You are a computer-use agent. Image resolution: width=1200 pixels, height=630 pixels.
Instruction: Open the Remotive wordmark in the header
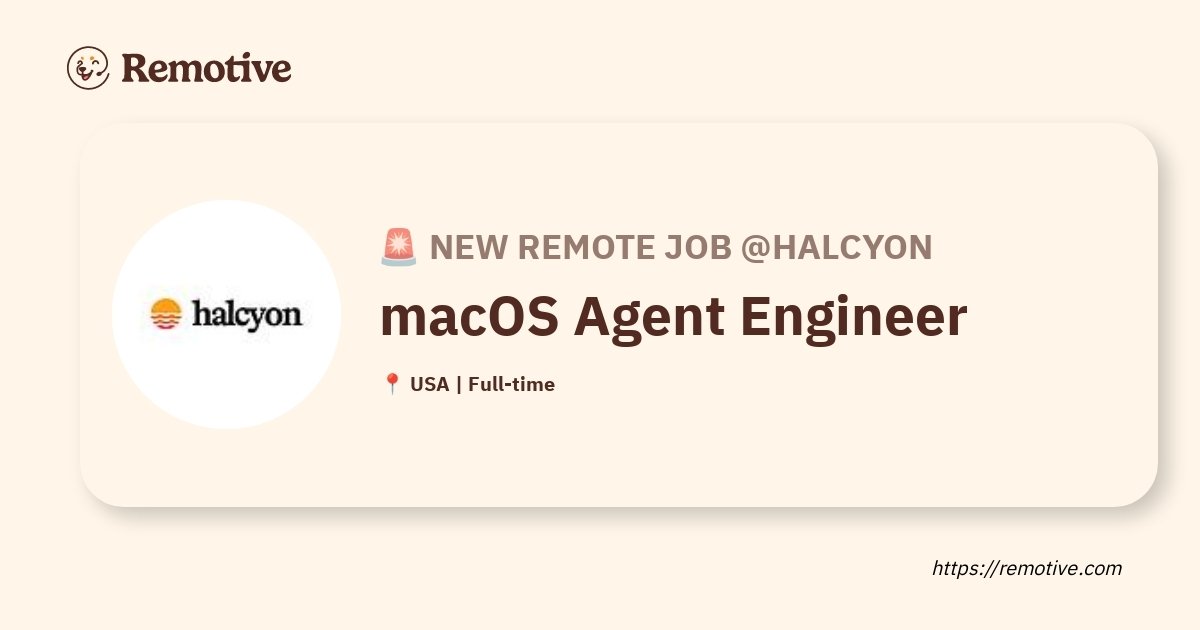pos(207,68)
